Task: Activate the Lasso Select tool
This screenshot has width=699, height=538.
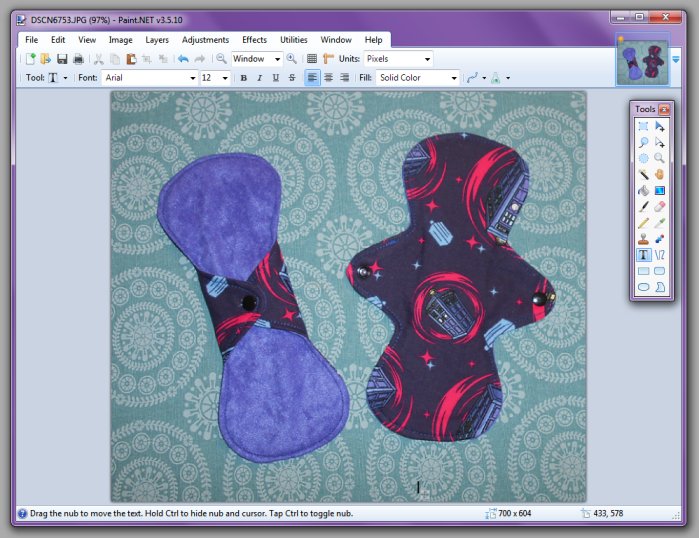Action: [643, 143]
